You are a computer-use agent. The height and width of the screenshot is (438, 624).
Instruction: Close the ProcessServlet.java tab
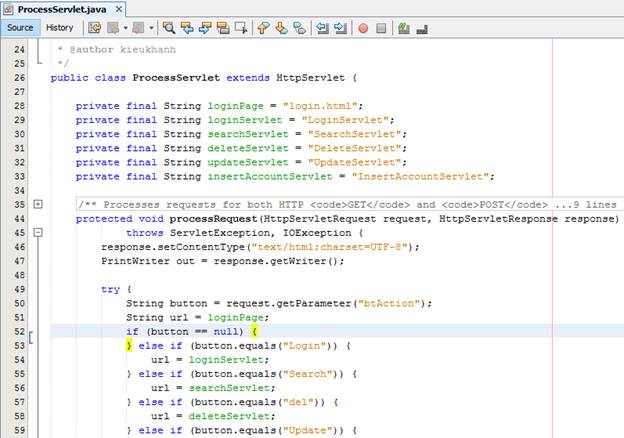tap(119, 9)
